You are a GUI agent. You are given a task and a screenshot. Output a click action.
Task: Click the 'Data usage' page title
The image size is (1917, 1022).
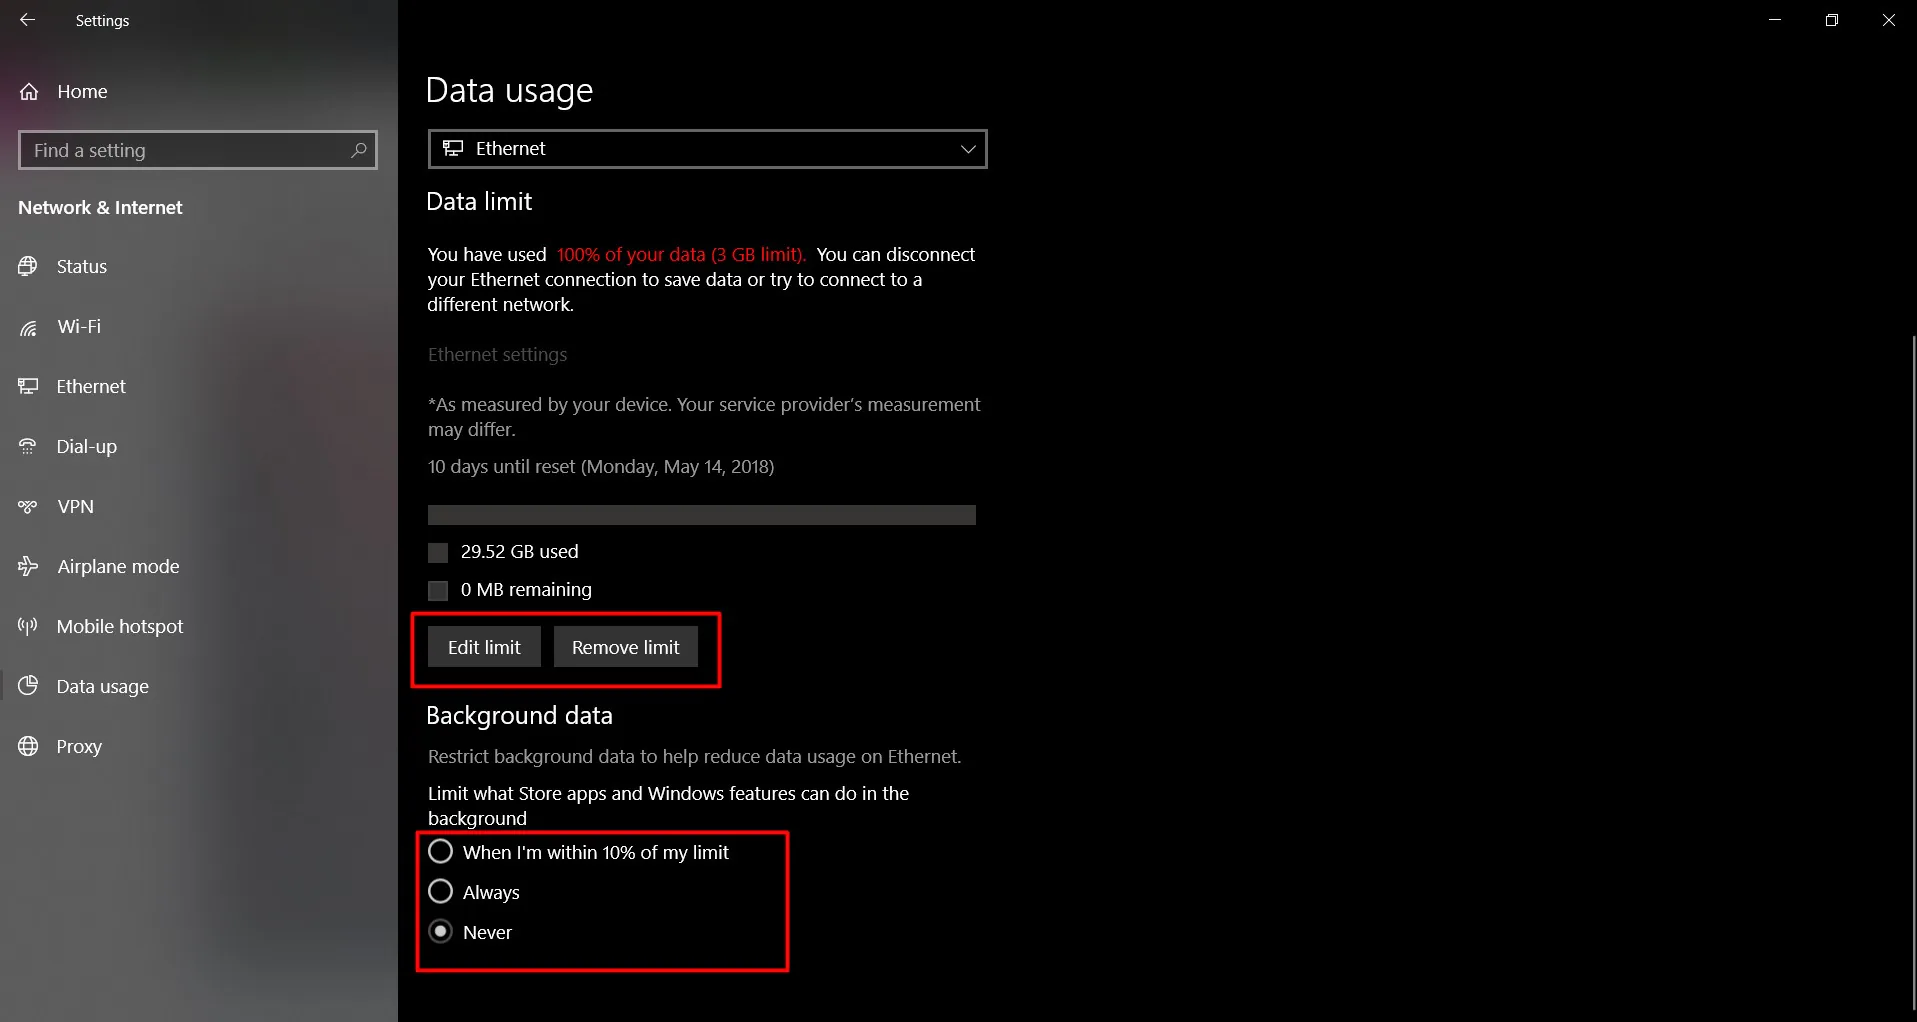click(x=509, y=91)
